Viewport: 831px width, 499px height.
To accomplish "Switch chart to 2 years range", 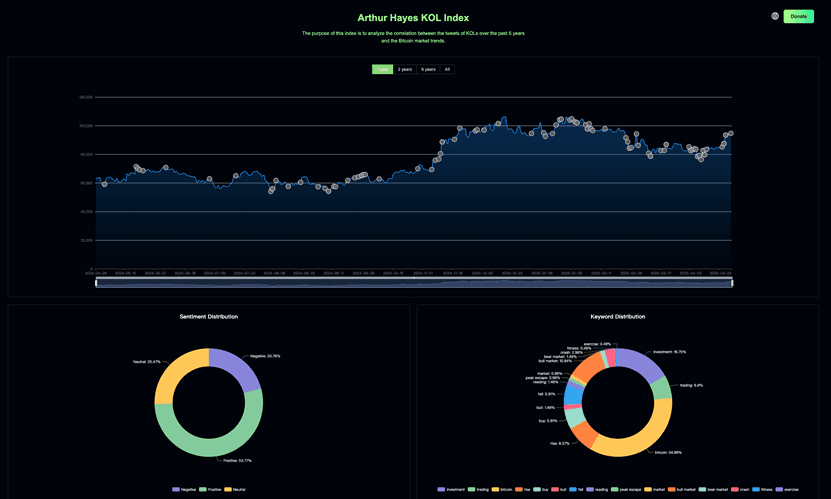I will pyautogui.click(x=405, y=69).
